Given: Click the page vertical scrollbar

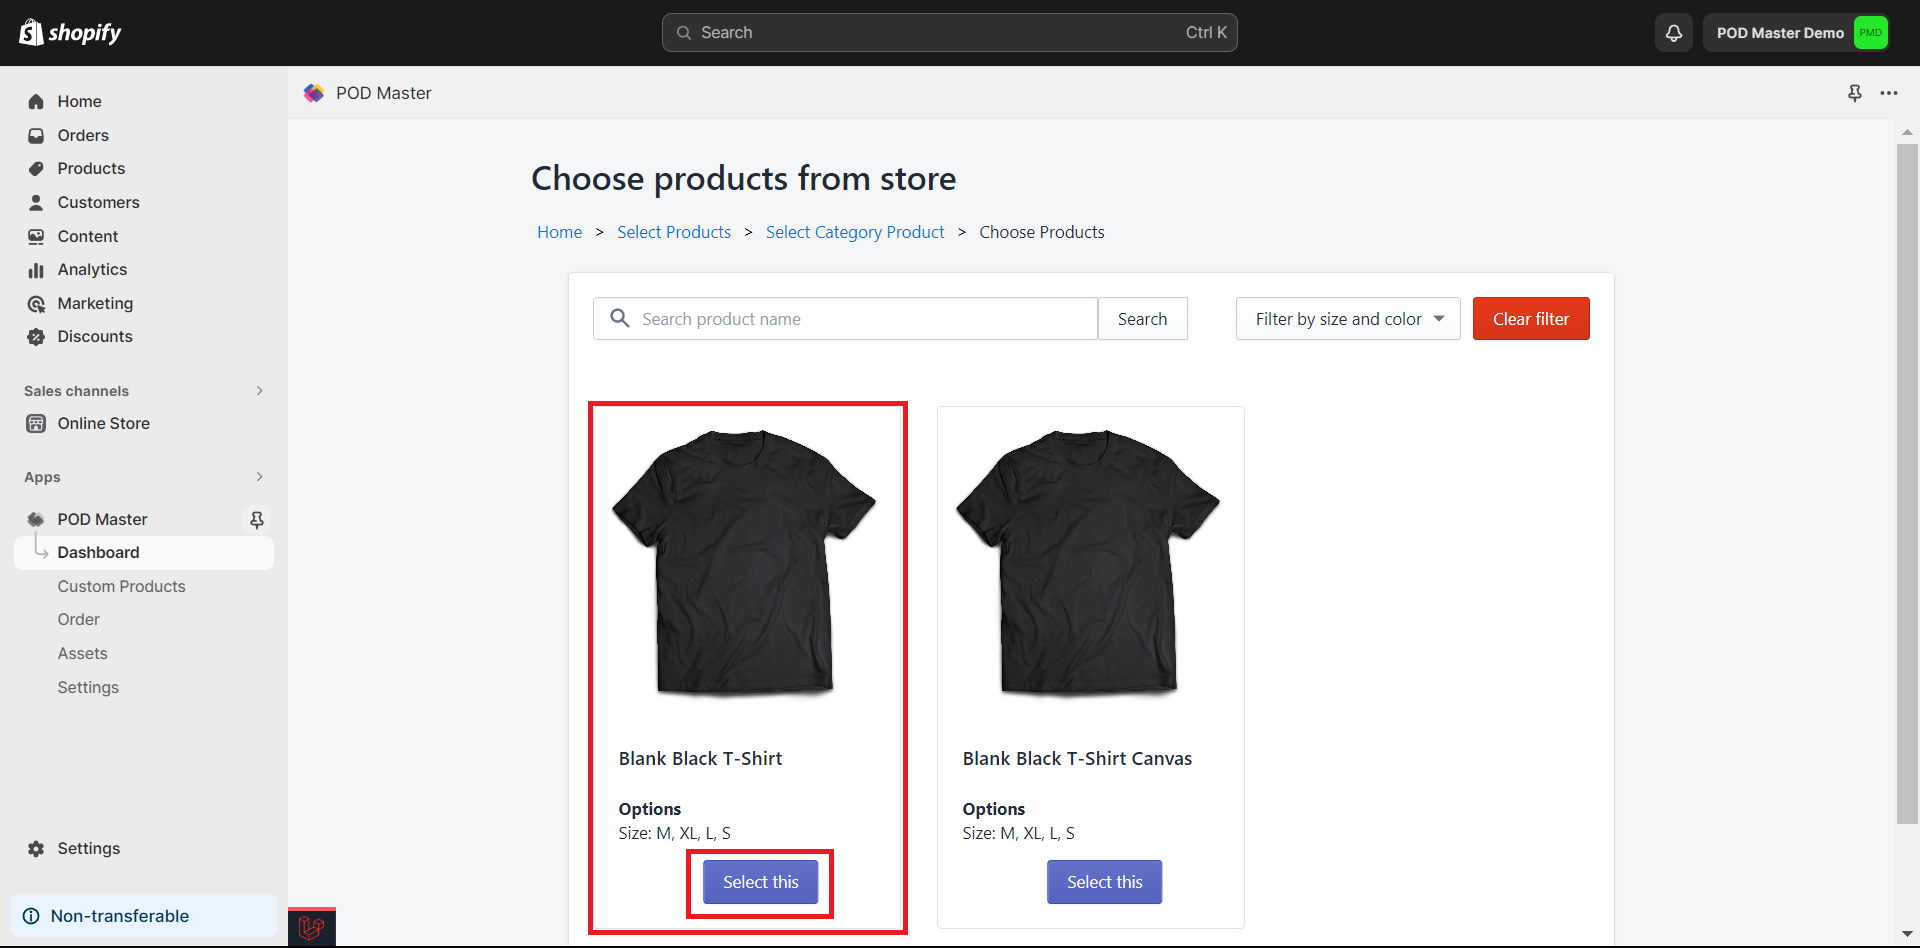Looking at the screenshot, I should click(x=1907, y=484).
